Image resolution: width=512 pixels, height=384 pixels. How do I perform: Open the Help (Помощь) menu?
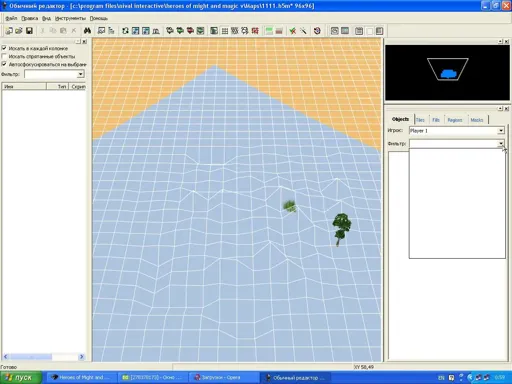coord(99,18)
